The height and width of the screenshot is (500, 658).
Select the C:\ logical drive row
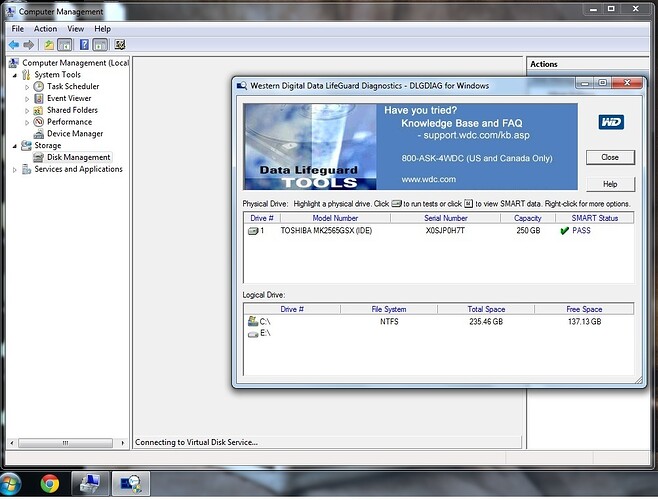click(438, 322)
